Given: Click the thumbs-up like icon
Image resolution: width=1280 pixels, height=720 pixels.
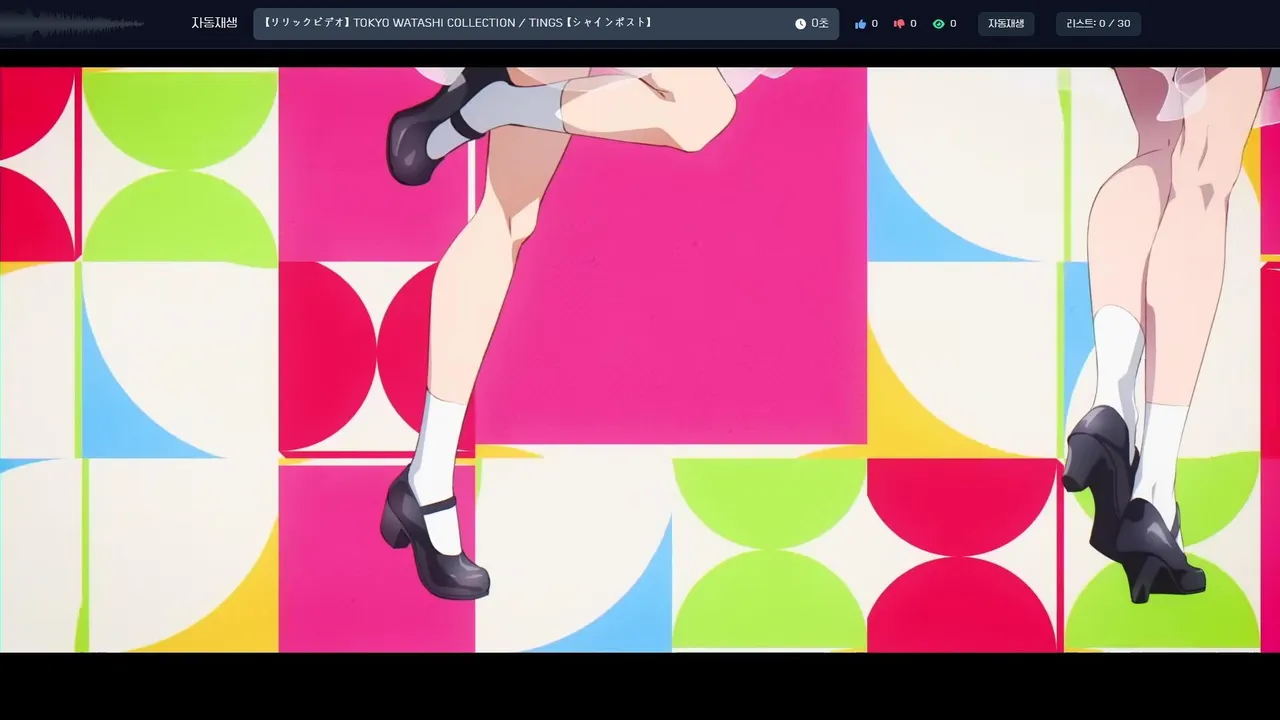Looking at the screenshot, I should (860, 24).
